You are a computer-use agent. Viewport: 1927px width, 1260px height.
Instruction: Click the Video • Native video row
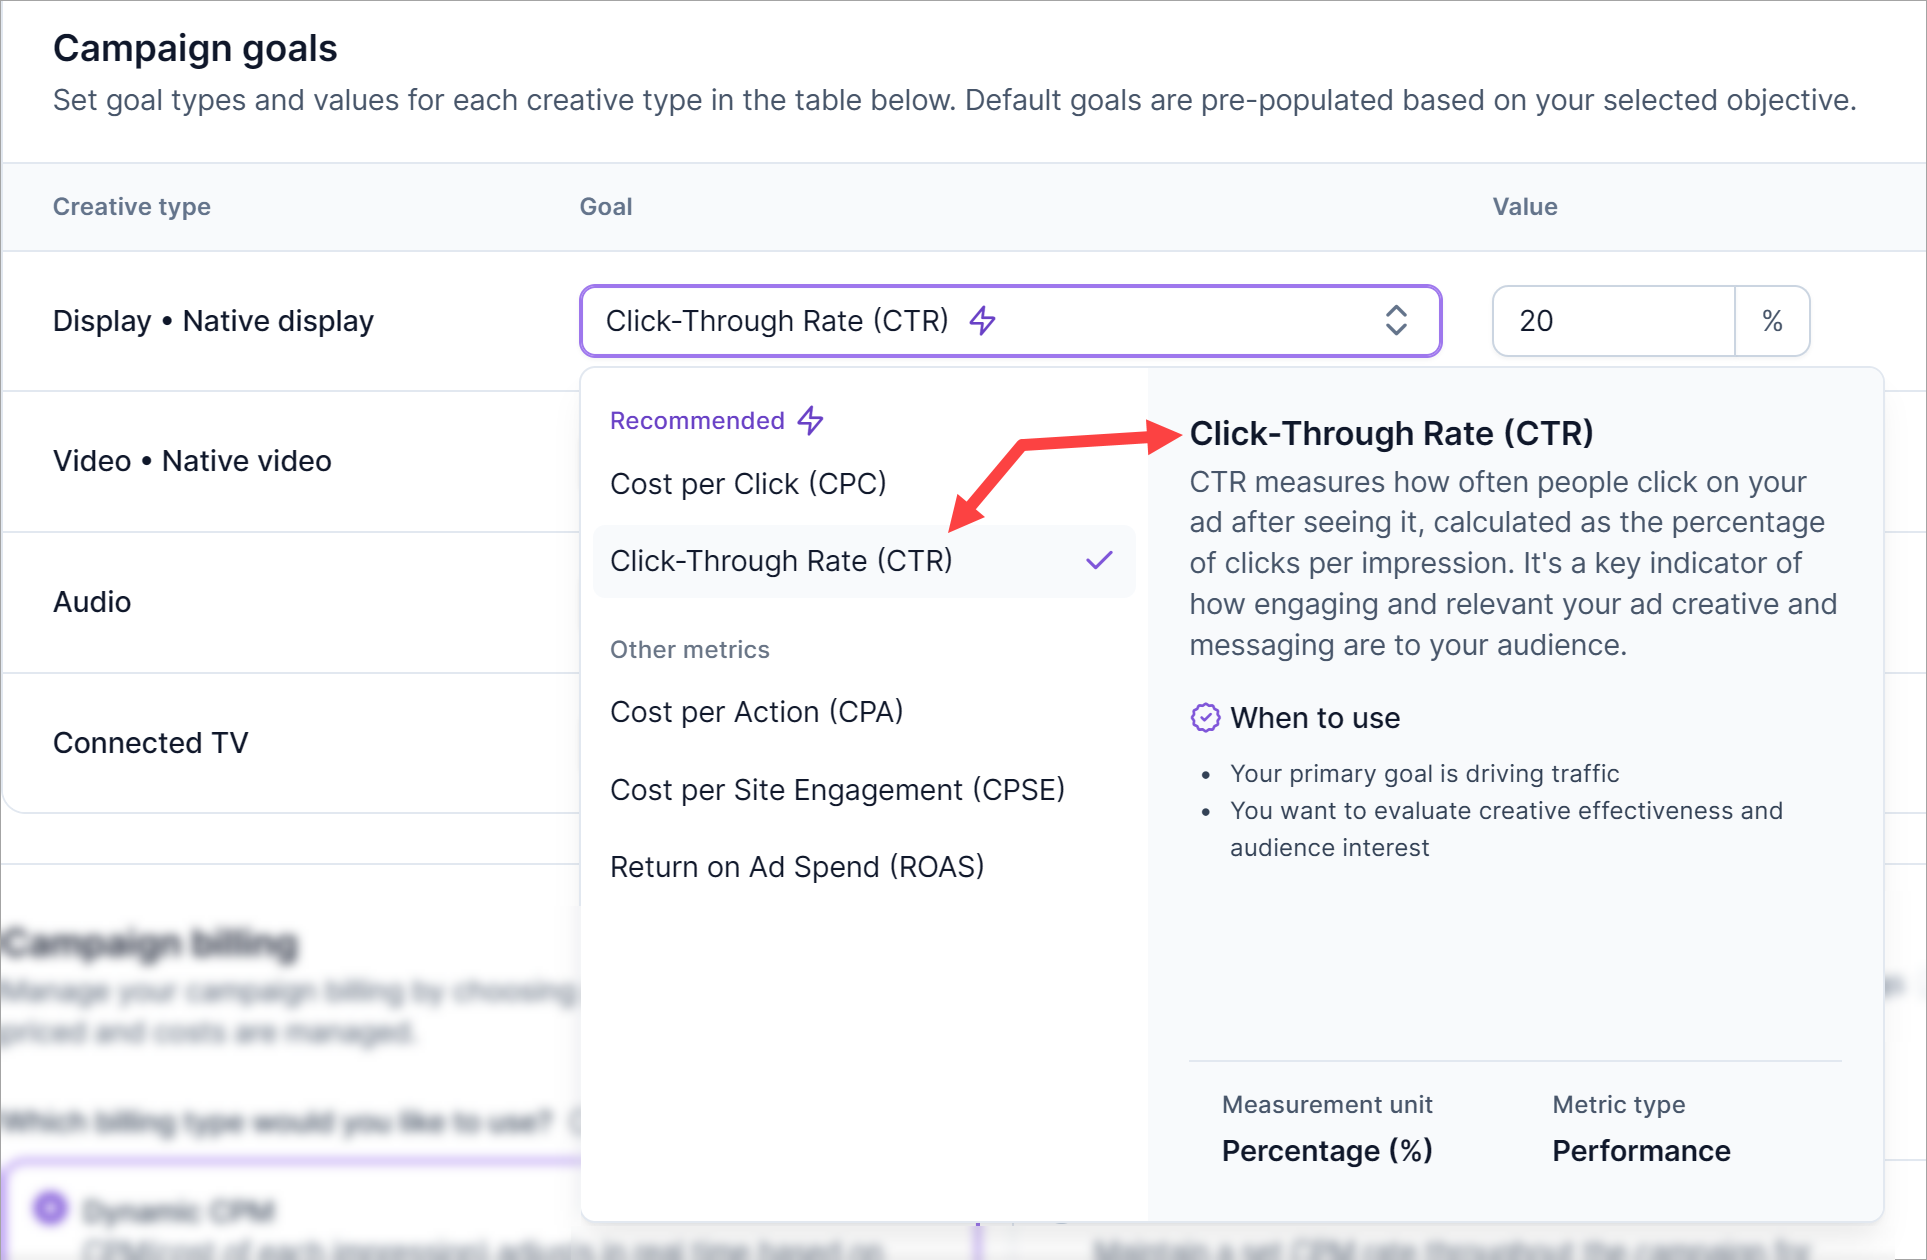pos(192,461)
